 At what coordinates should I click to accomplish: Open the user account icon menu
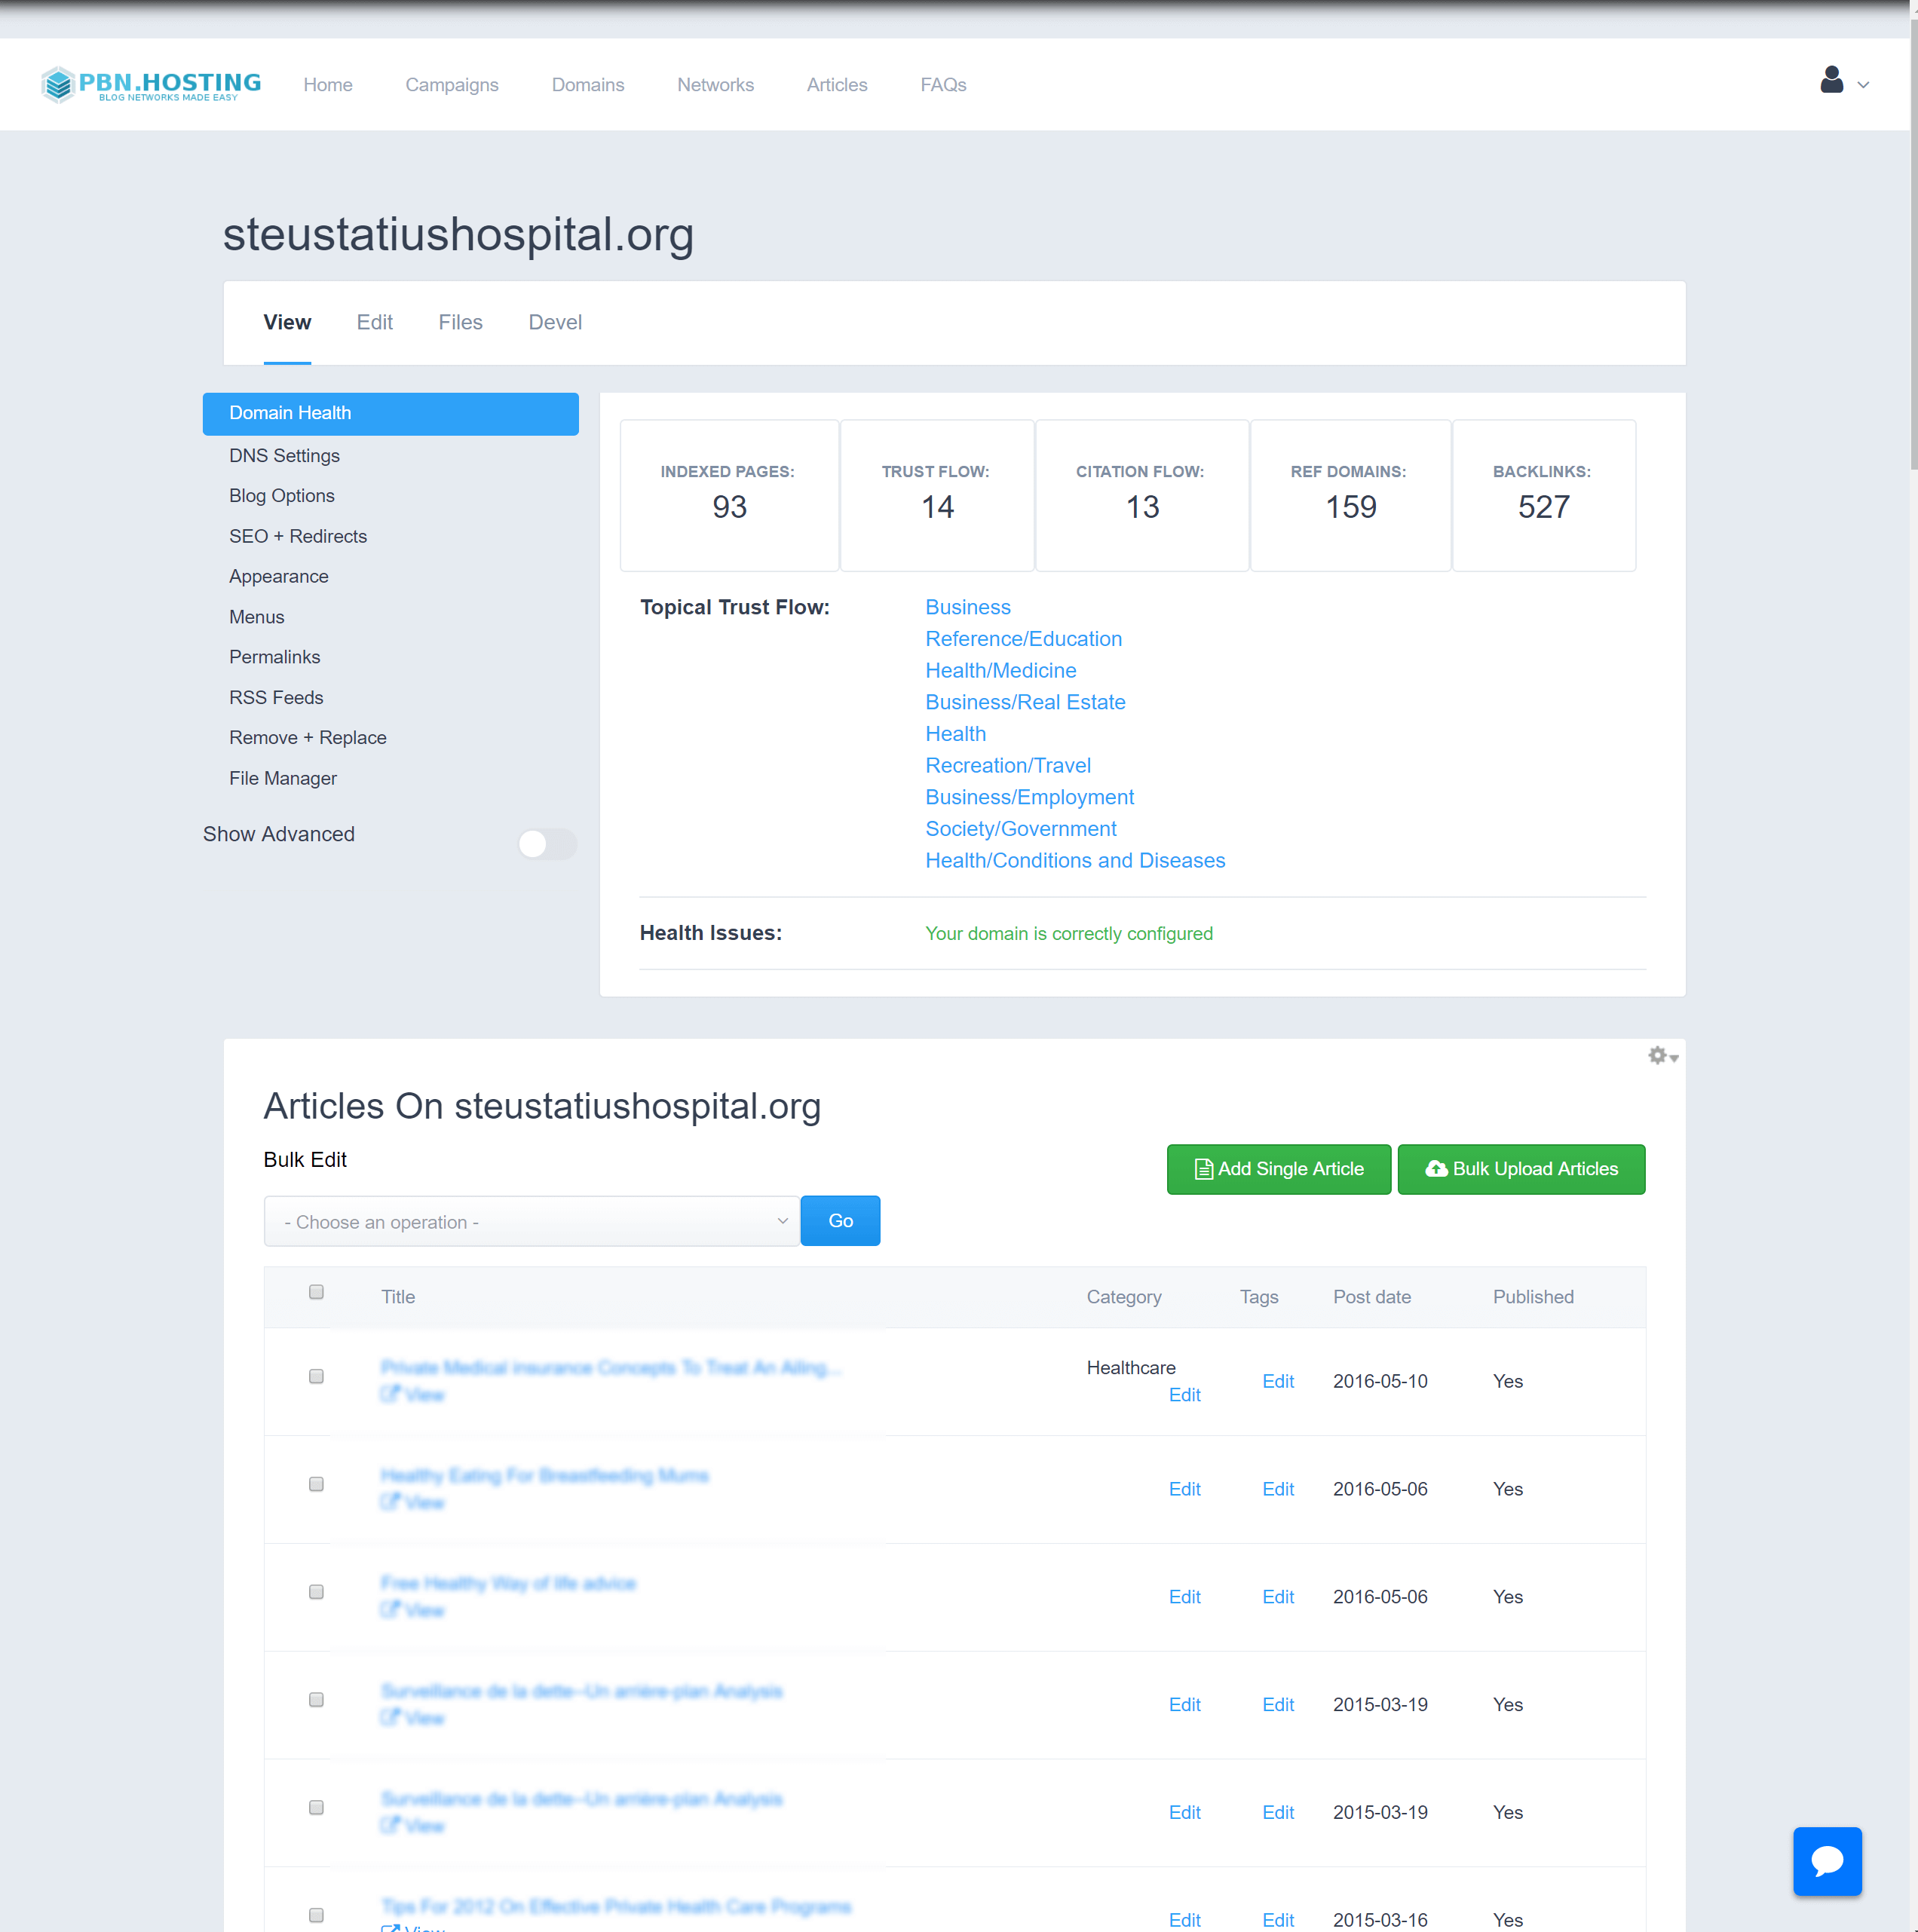1831,80
